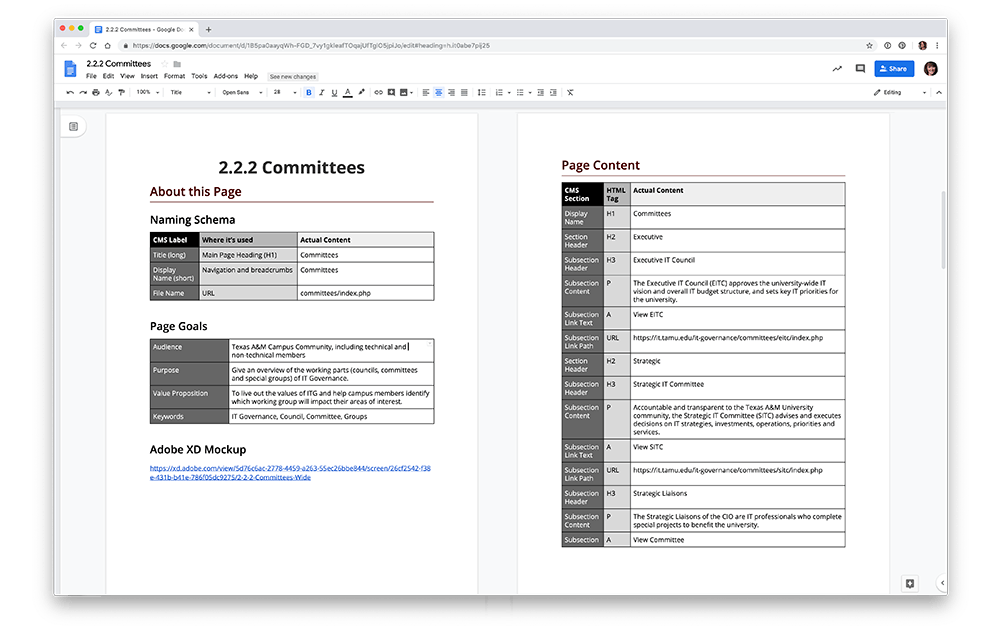1000x629 pixels.
Task: Apply a numbered list
Action: pyautogui.click(x=499, y=92)
